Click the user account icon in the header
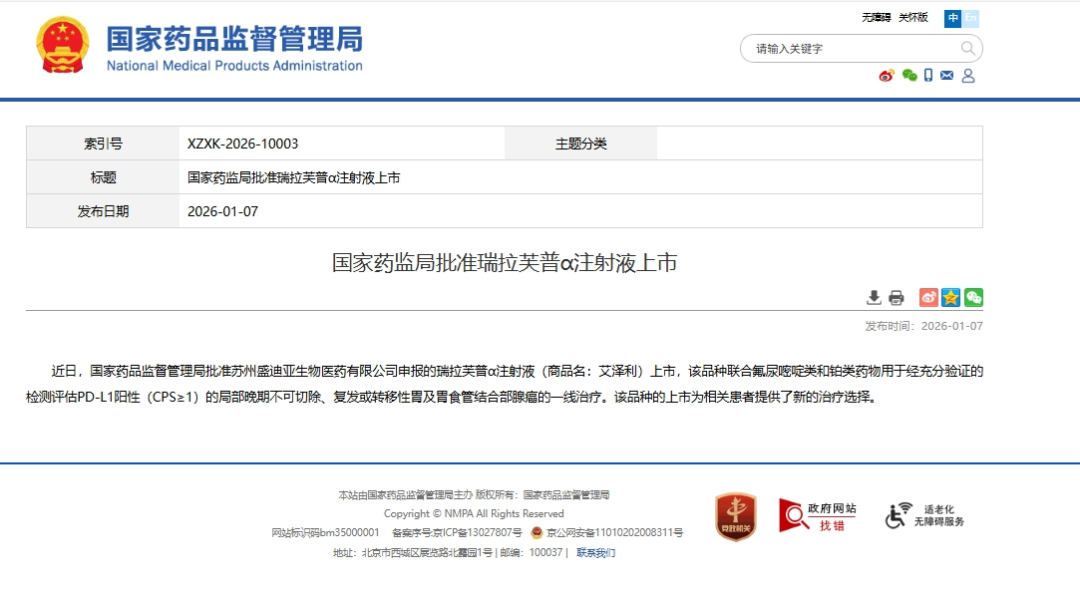Viewport: 1080px width, 589px height. pos(967,76)
